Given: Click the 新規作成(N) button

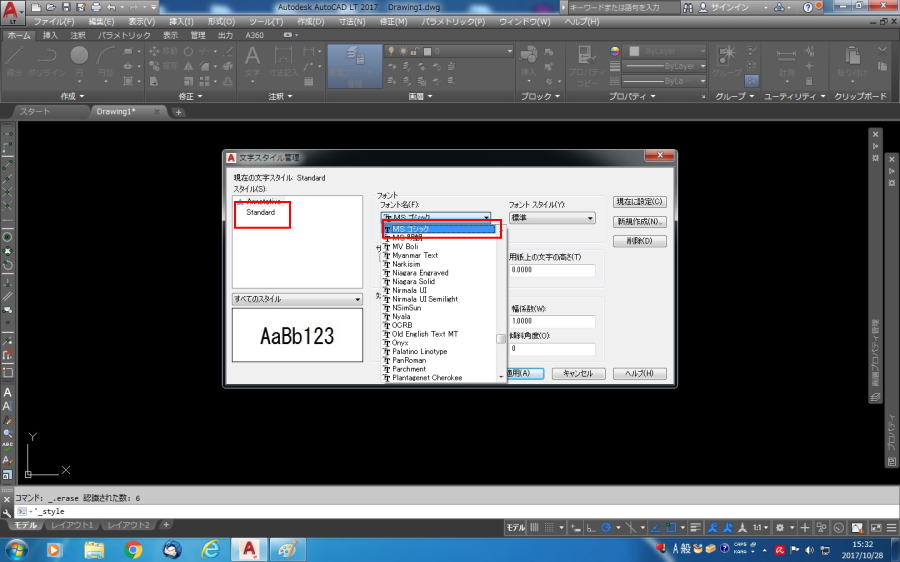Looking at the screenshot, I should tap(639, 221).
